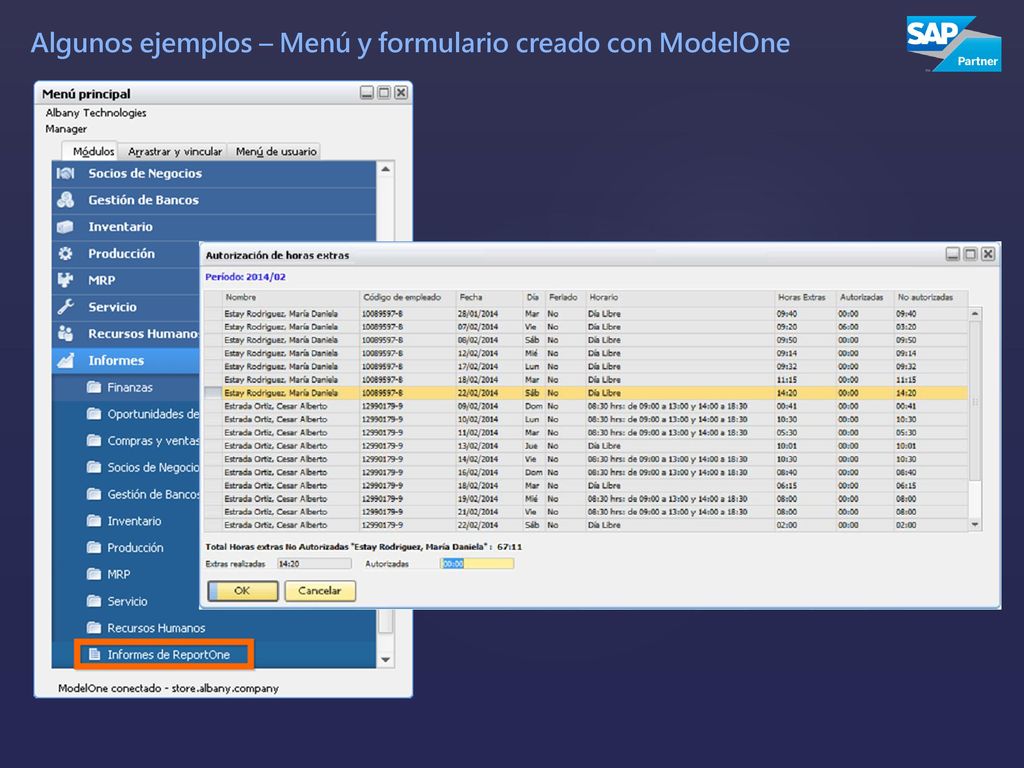Click the table scrollbar up arrow
This screenshot has height=768, width=1024.
click(975, 314)
